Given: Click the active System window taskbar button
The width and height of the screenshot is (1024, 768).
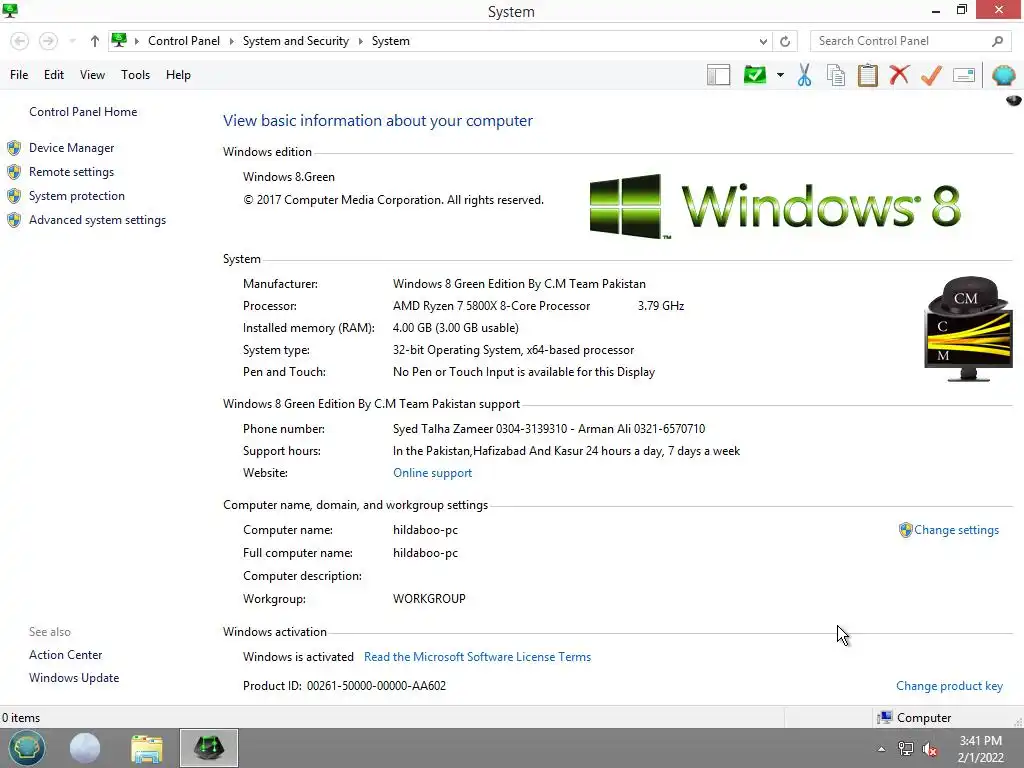Looking at the screenshot, I should tap(209, 748).
